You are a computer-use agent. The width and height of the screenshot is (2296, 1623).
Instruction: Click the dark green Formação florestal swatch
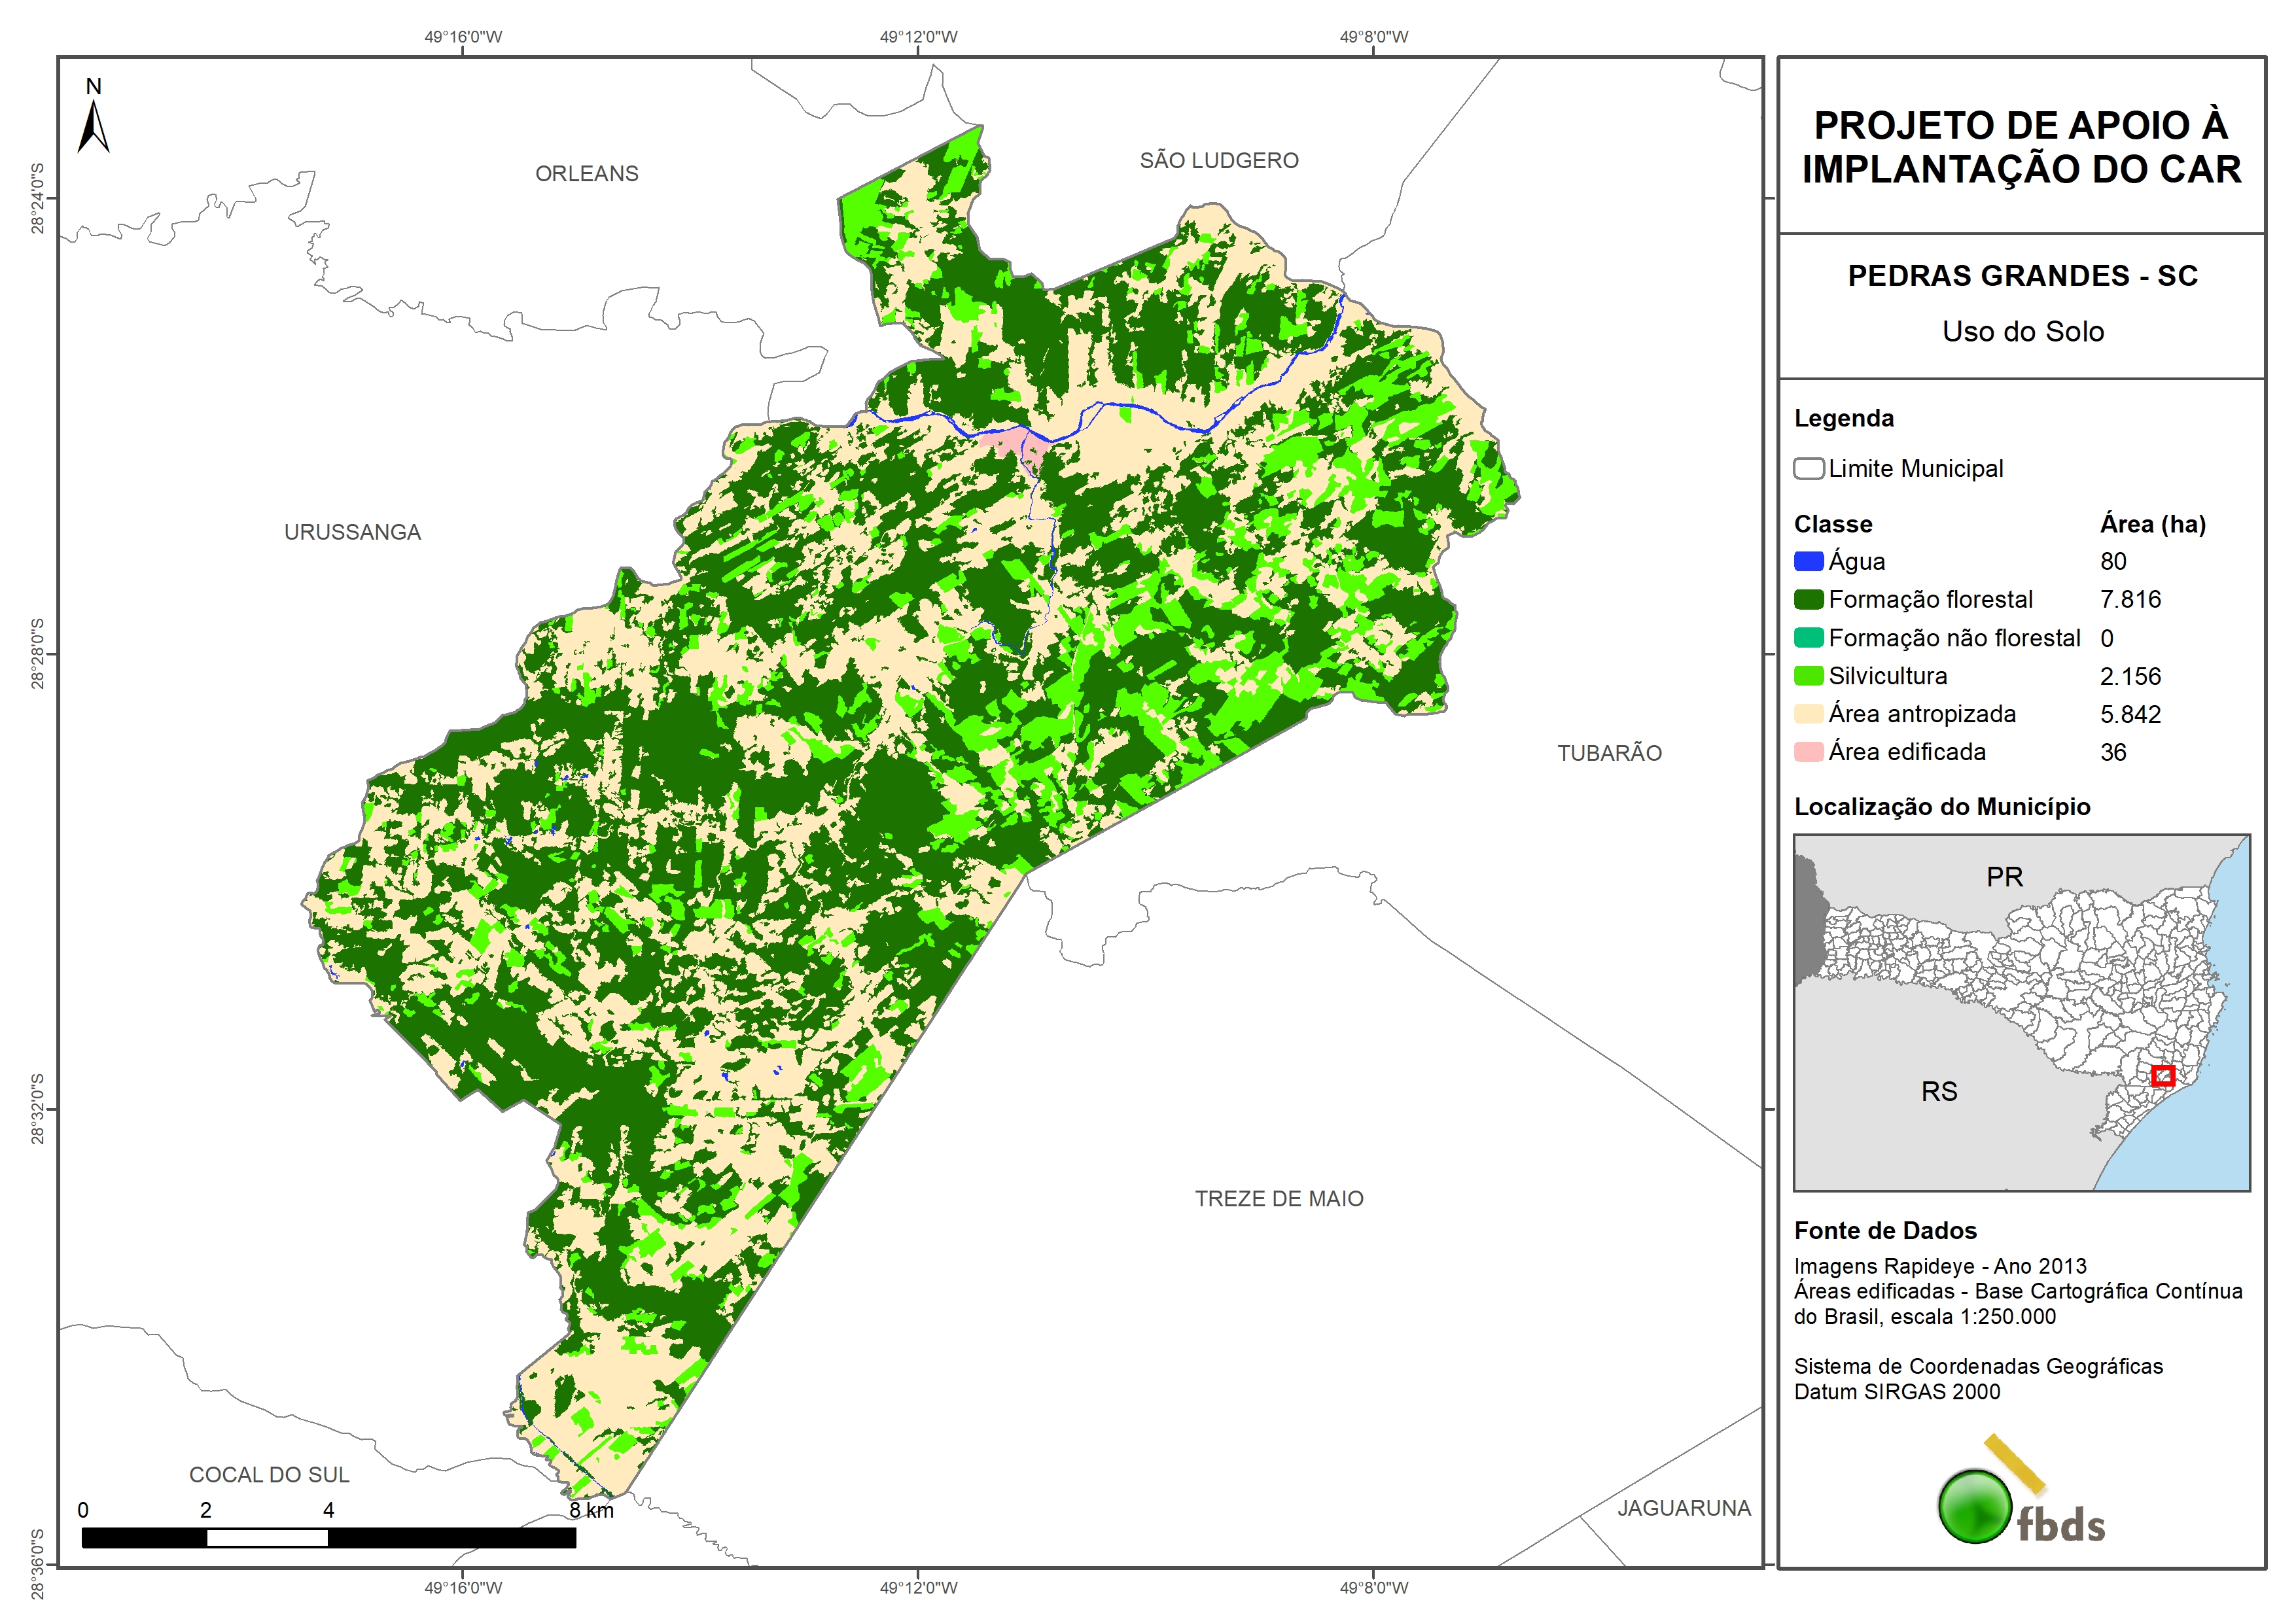pos(1808,600)
